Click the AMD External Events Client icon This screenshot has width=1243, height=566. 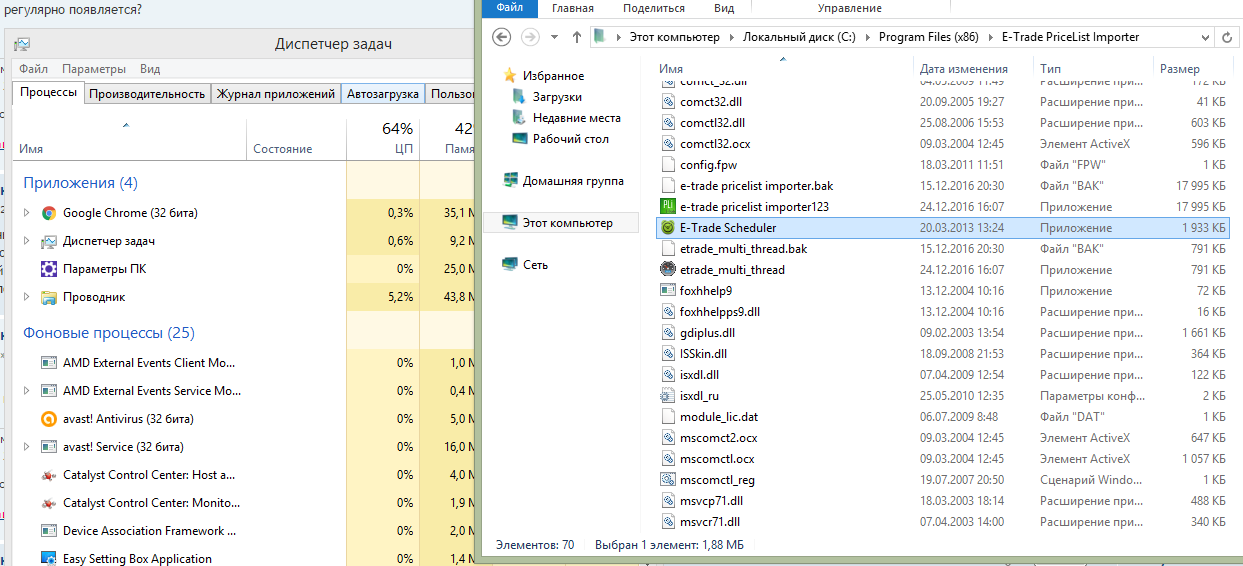(x=48, y=363)
